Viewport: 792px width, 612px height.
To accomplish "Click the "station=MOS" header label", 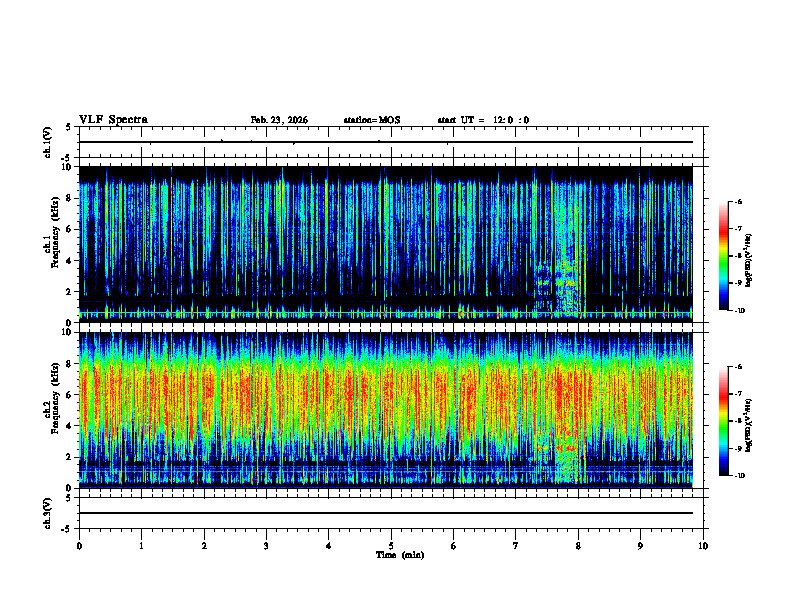I will (372, 120).
